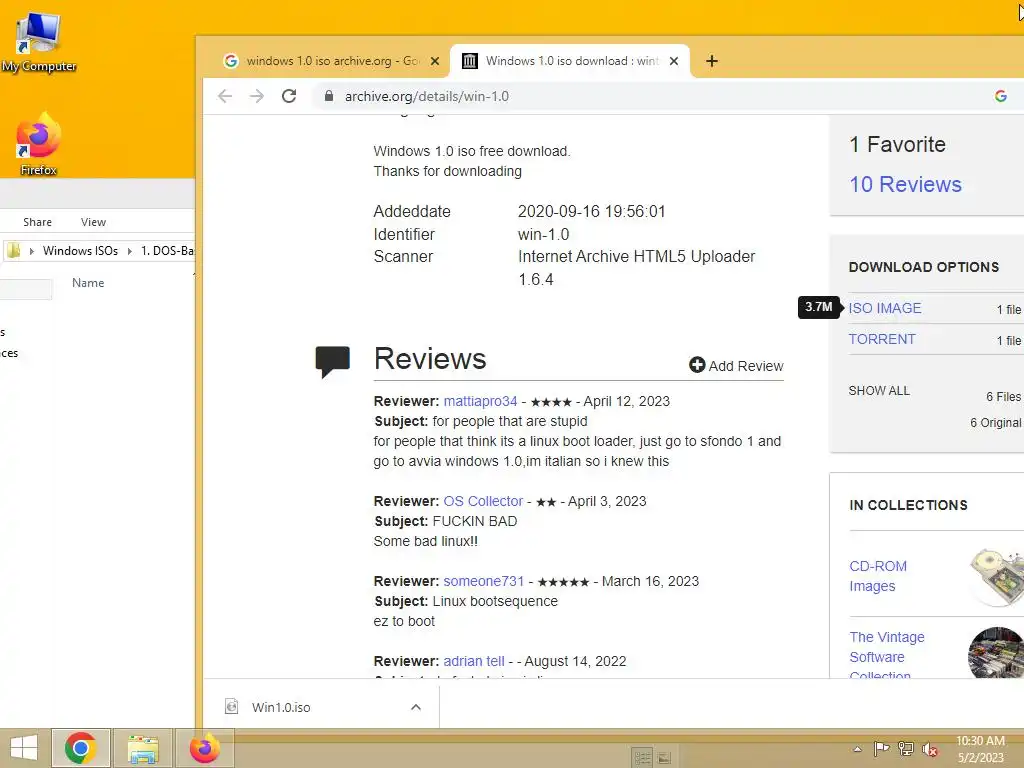Click the Action Center flag icon
The image size is (1024, 768).
coord(881,748)
